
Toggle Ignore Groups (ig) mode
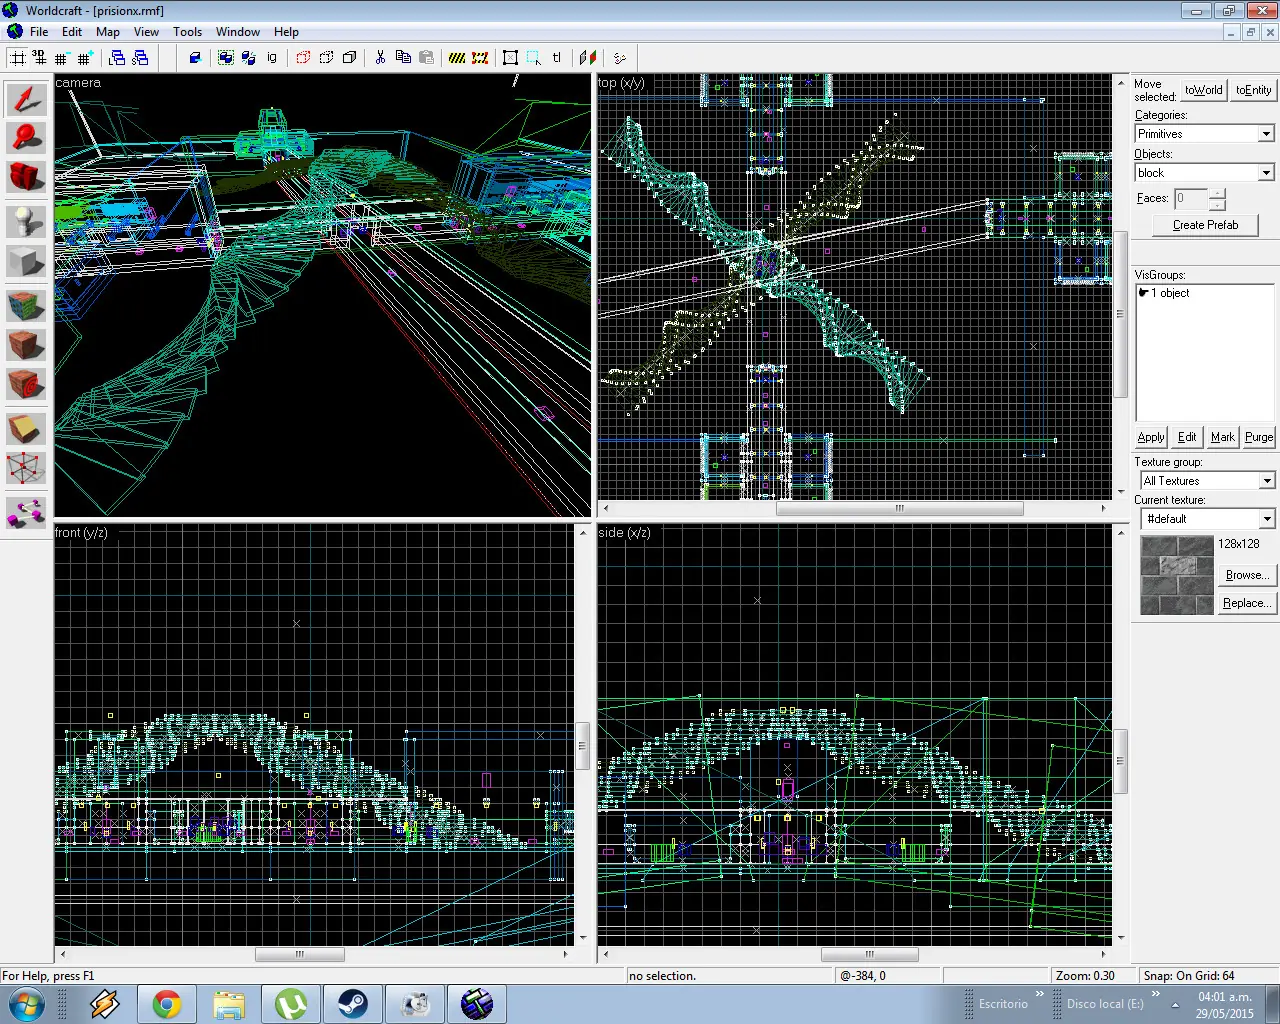pos(272,58)
